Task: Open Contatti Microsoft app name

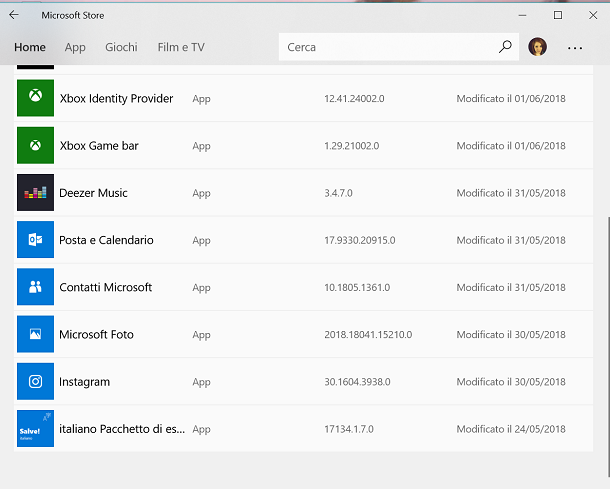Action: pos(105,287)
